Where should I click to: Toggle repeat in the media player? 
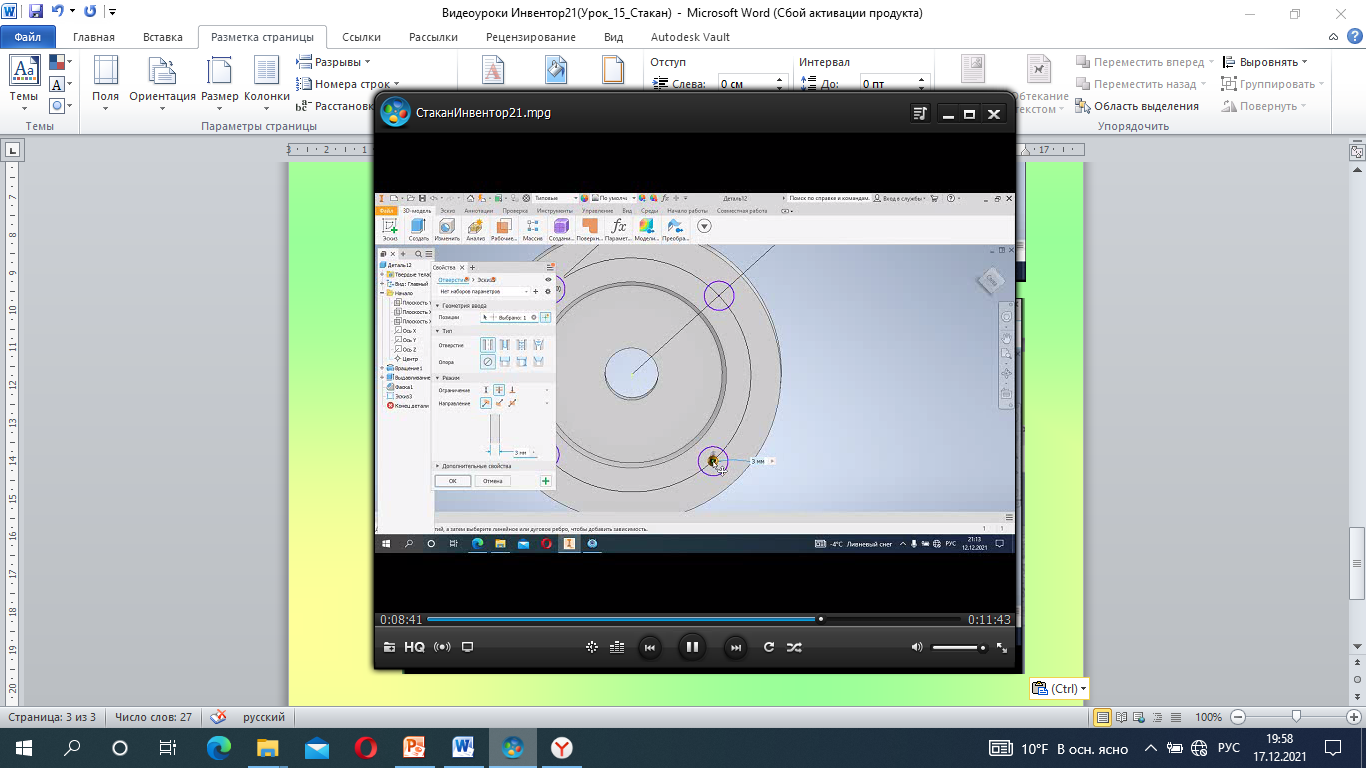coord(769,647)
